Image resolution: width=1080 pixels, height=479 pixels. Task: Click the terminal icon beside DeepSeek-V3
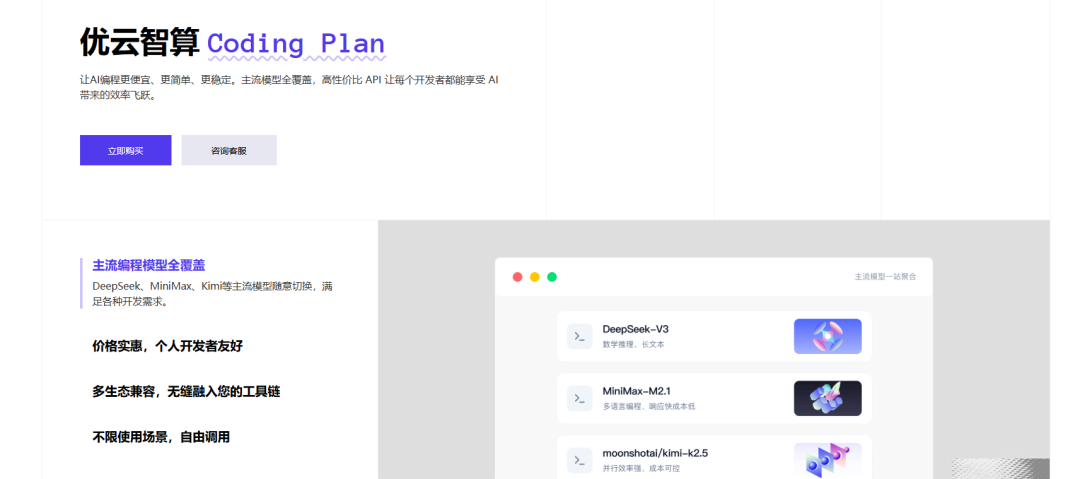click(580, 336)
